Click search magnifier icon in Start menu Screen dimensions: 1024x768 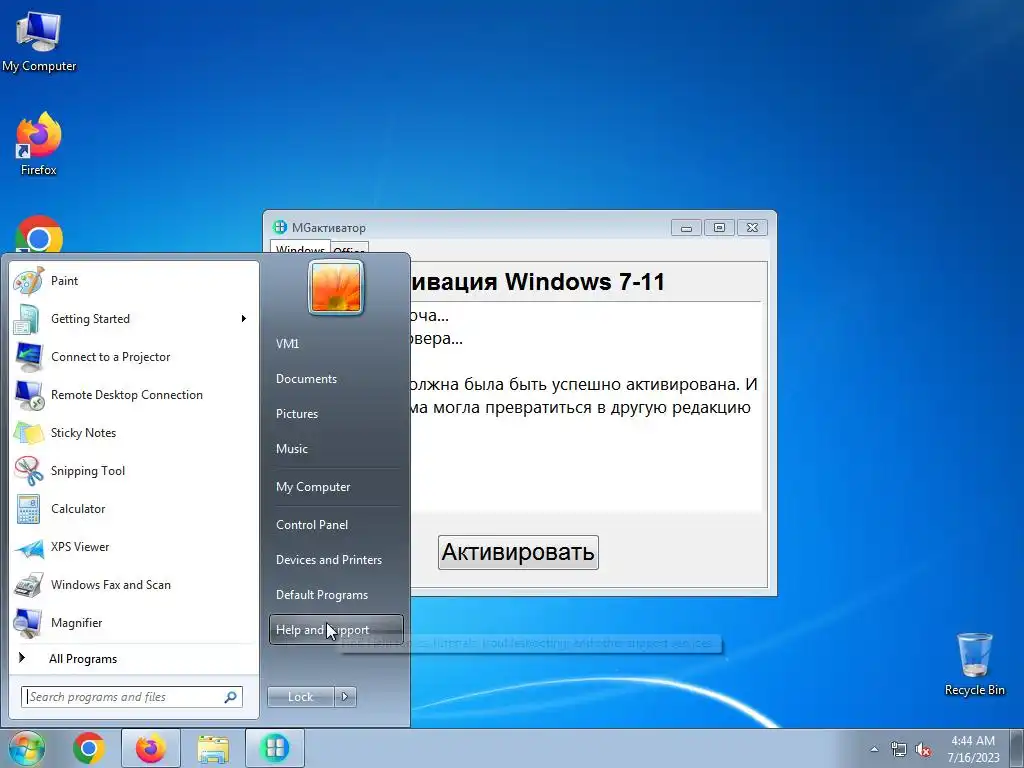[231, 697]
